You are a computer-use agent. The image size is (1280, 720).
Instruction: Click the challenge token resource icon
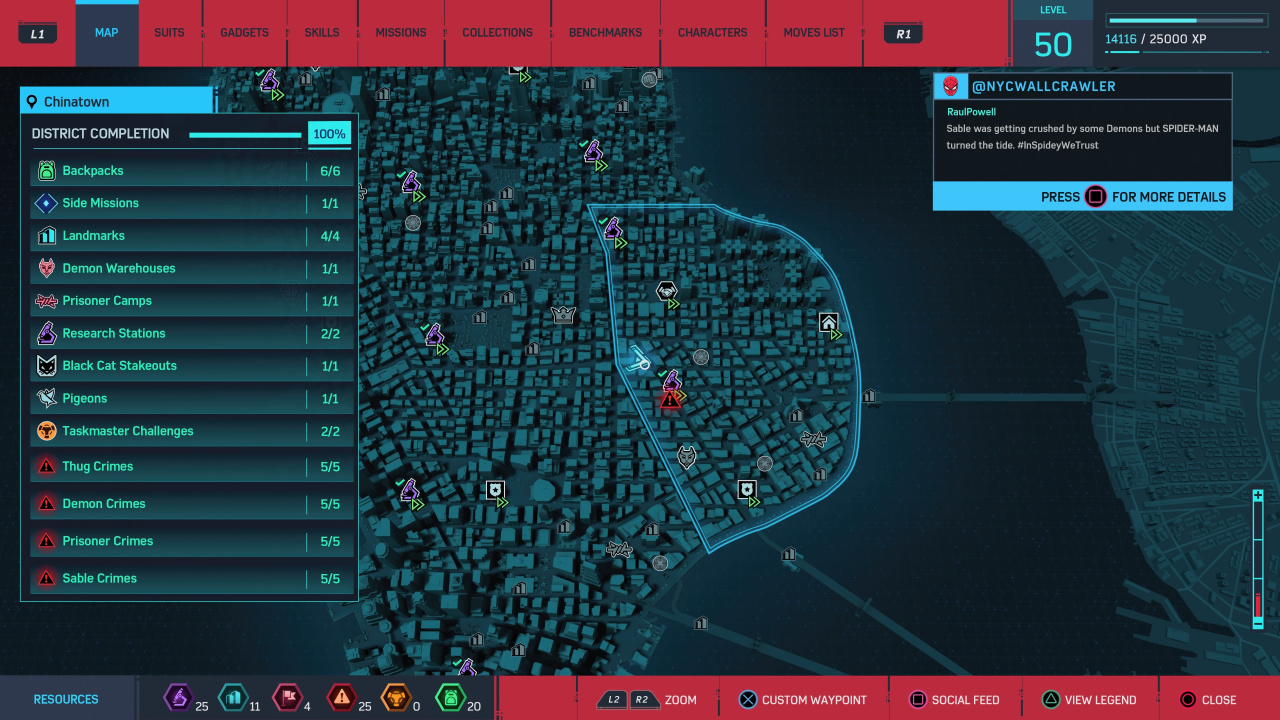pyautogui.click(x=398, y=697)
